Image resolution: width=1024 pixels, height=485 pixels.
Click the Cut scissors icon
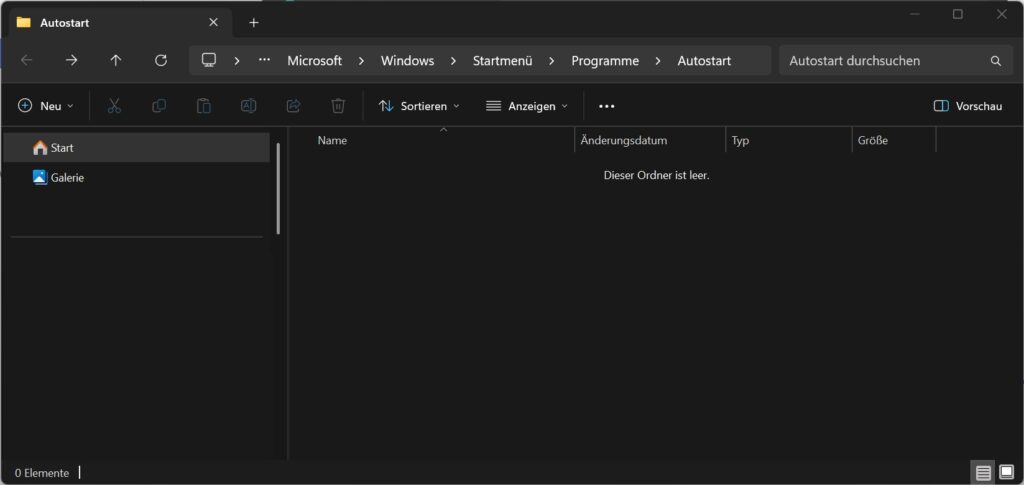tap(114, 106)
